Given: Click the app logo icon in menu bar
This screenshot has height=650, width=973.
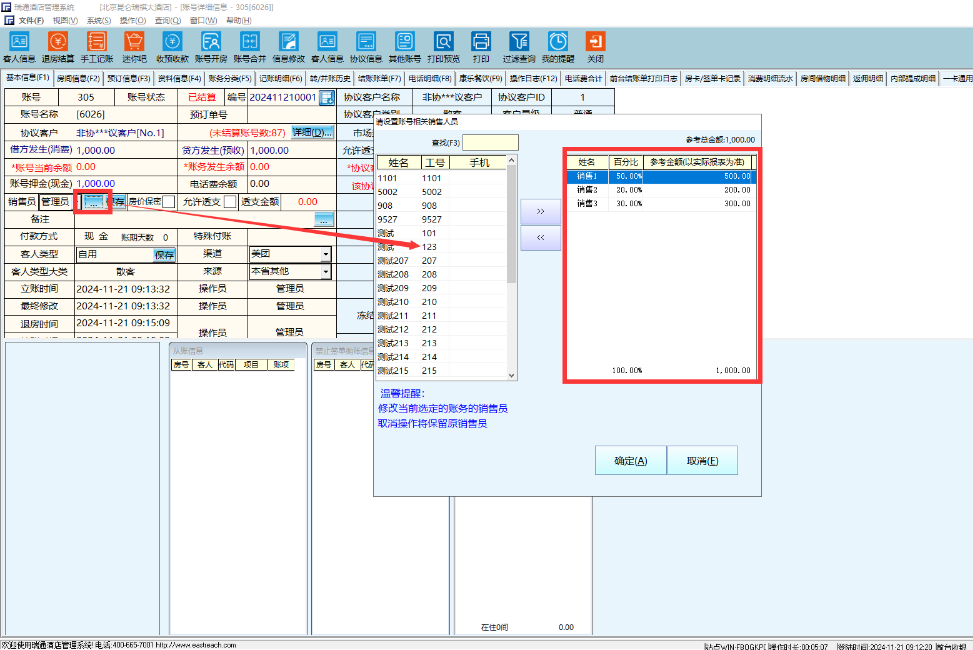Looking at the screenshot, I should 9,20.
